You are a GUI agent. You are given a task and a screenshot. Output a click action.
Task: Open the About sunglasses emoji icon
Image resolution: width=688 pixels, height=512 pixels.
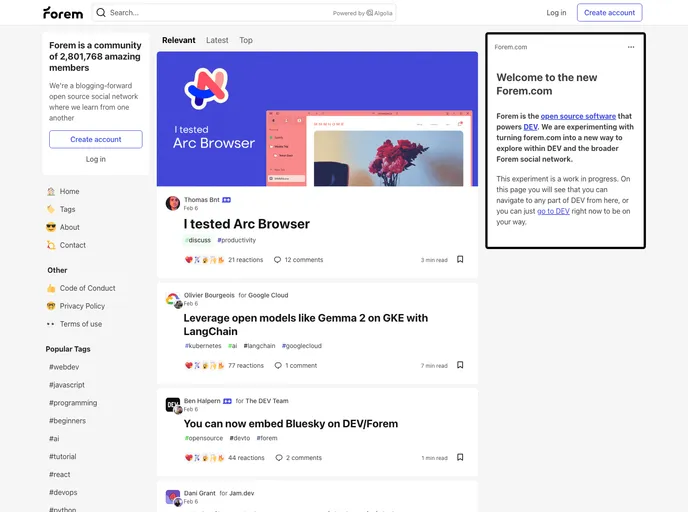[x=51, y=227]
